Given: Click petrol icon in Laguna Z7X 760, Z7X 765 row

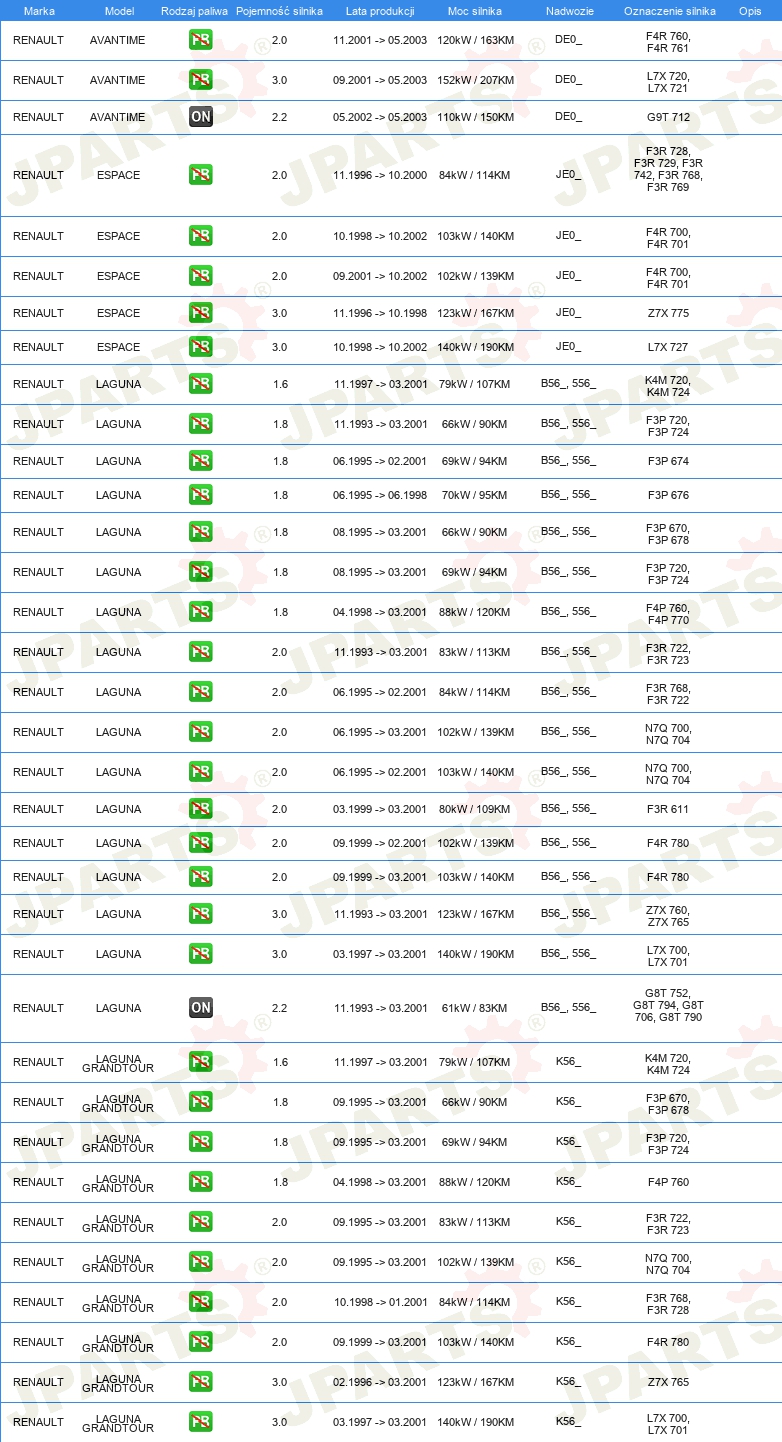Looking at the screenshot, I should 201,914.
